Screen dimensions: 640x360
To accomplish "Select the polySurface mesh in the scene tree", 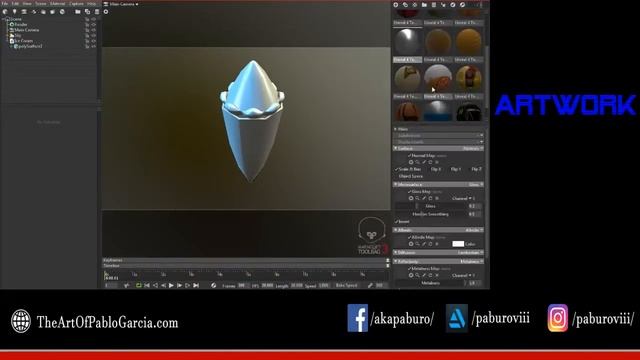I will click(30, 46).
